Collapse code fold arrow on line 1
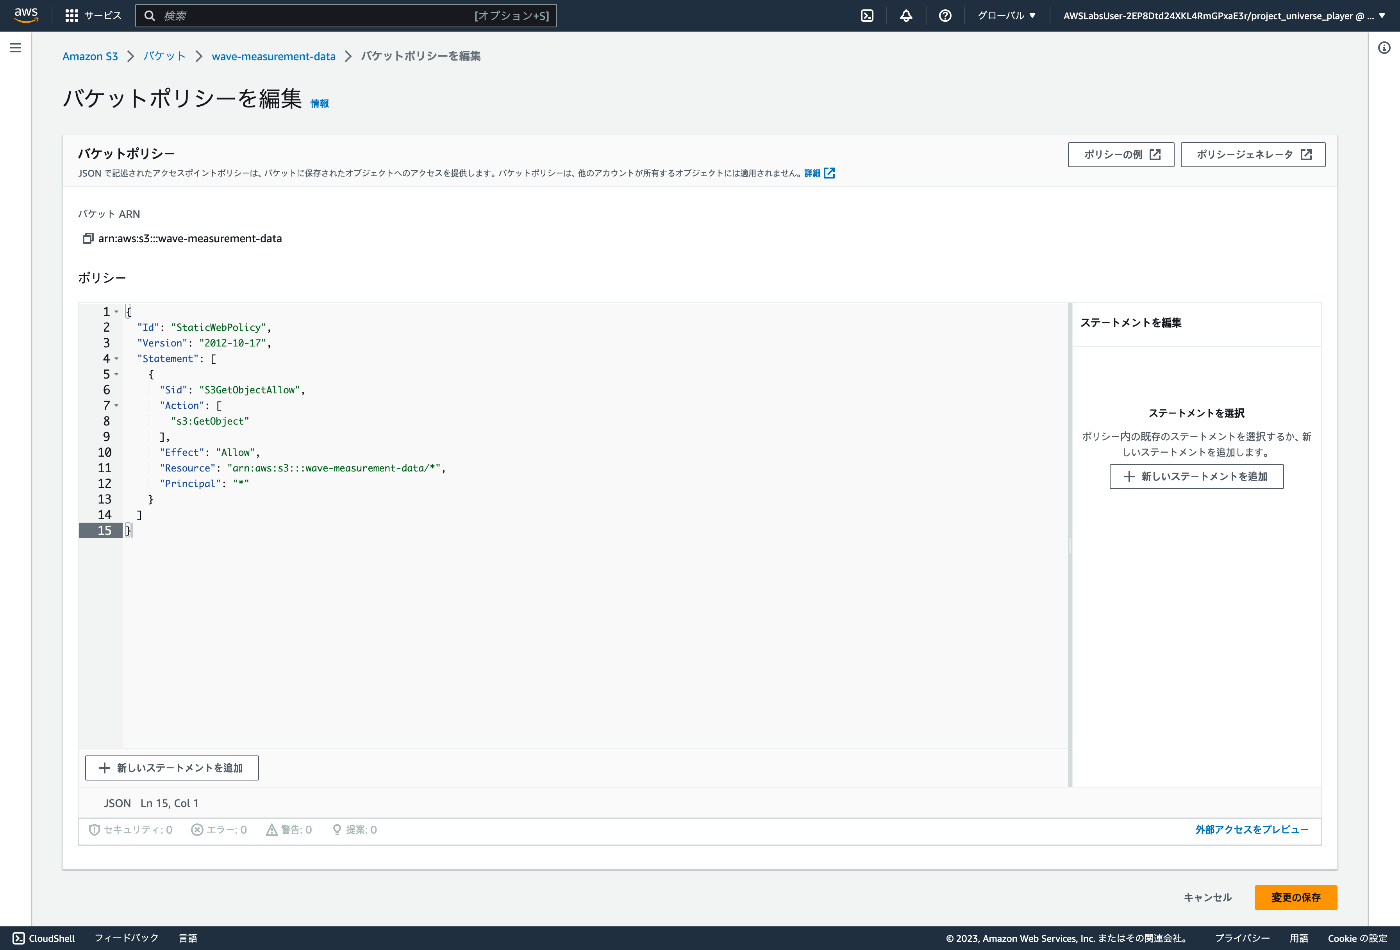Image resolution: width=1400 pixels, height=950 pixels. click(116, 312)
